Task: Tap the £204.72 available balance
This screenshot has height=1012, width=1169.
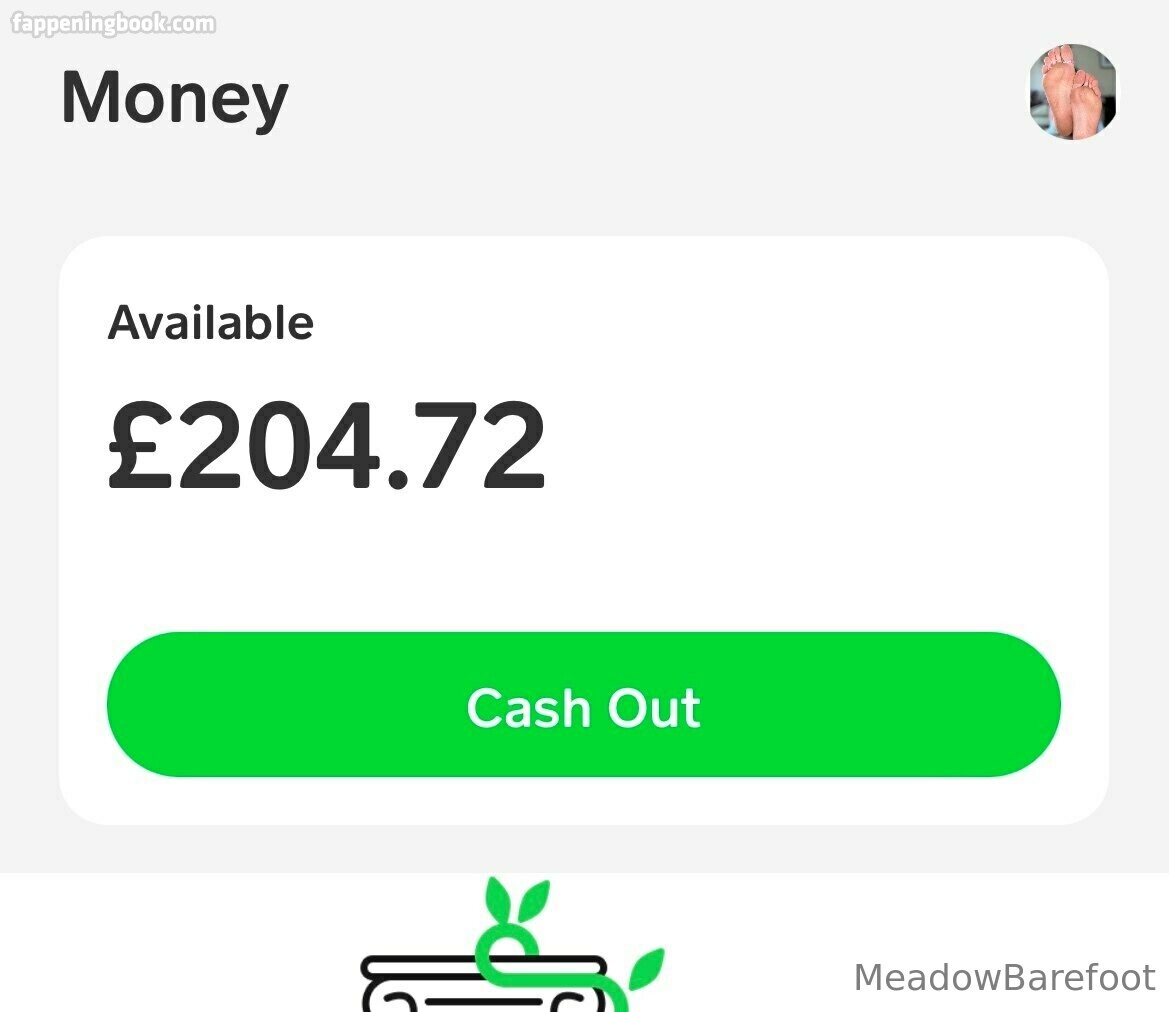Action: tap(327, 444)
